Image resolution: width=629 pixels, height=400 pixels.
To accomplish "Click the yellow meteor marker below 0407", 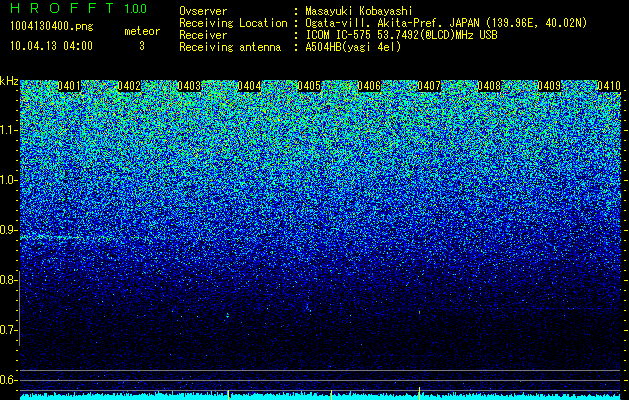I will tap(419, 393).
